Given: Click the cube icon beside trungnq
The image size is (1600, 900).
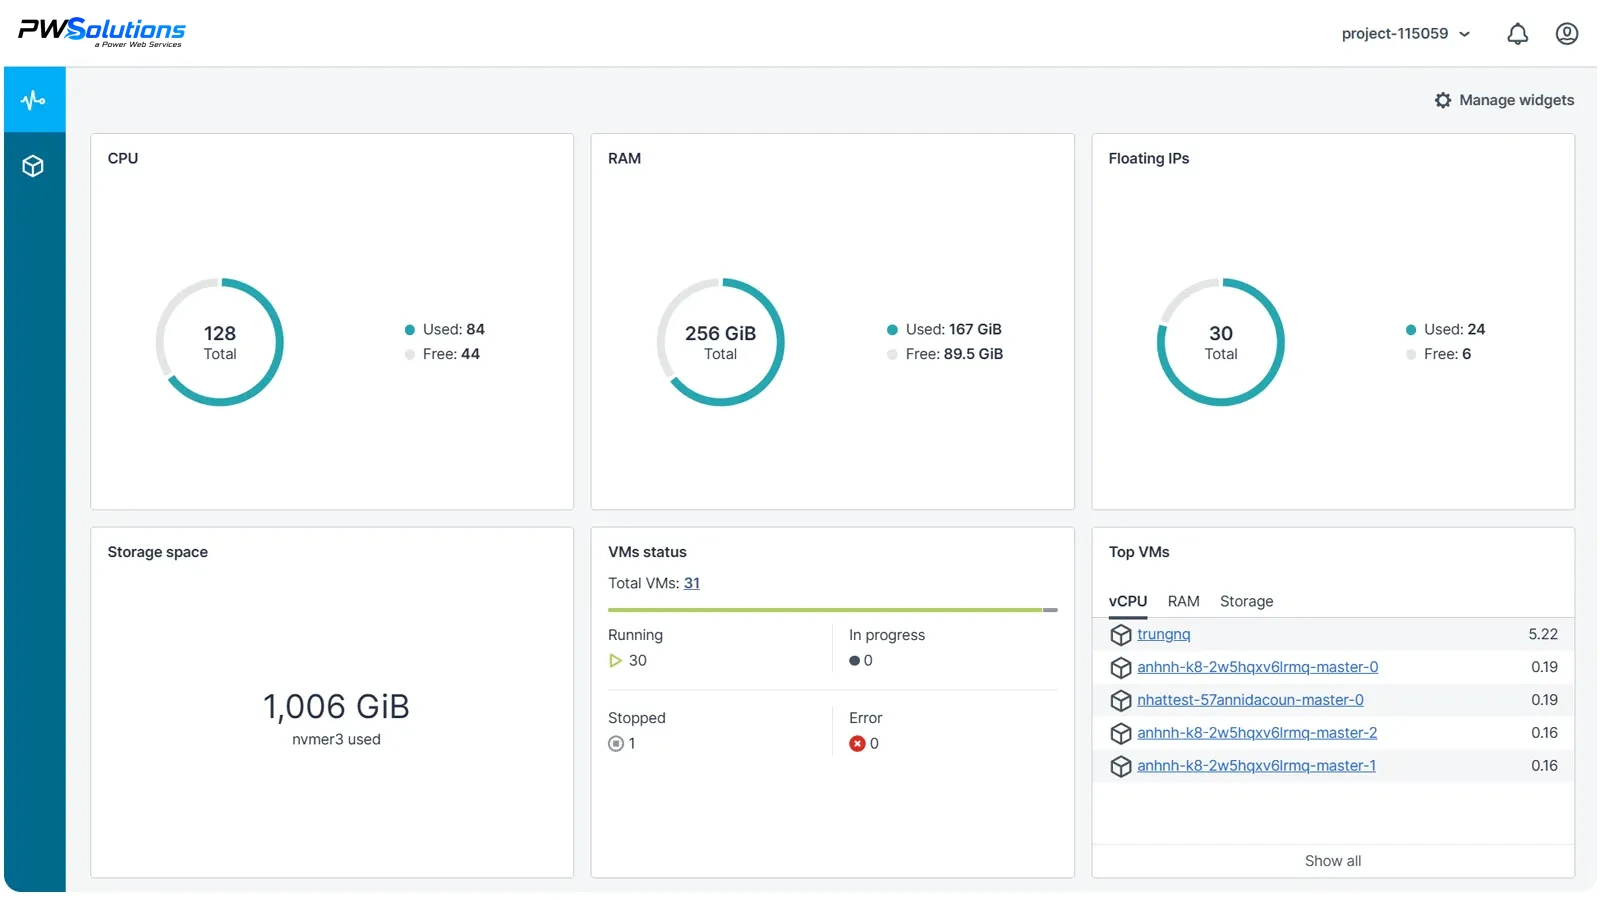Looking at the screenshot, I should click(x=1121, y=635).
